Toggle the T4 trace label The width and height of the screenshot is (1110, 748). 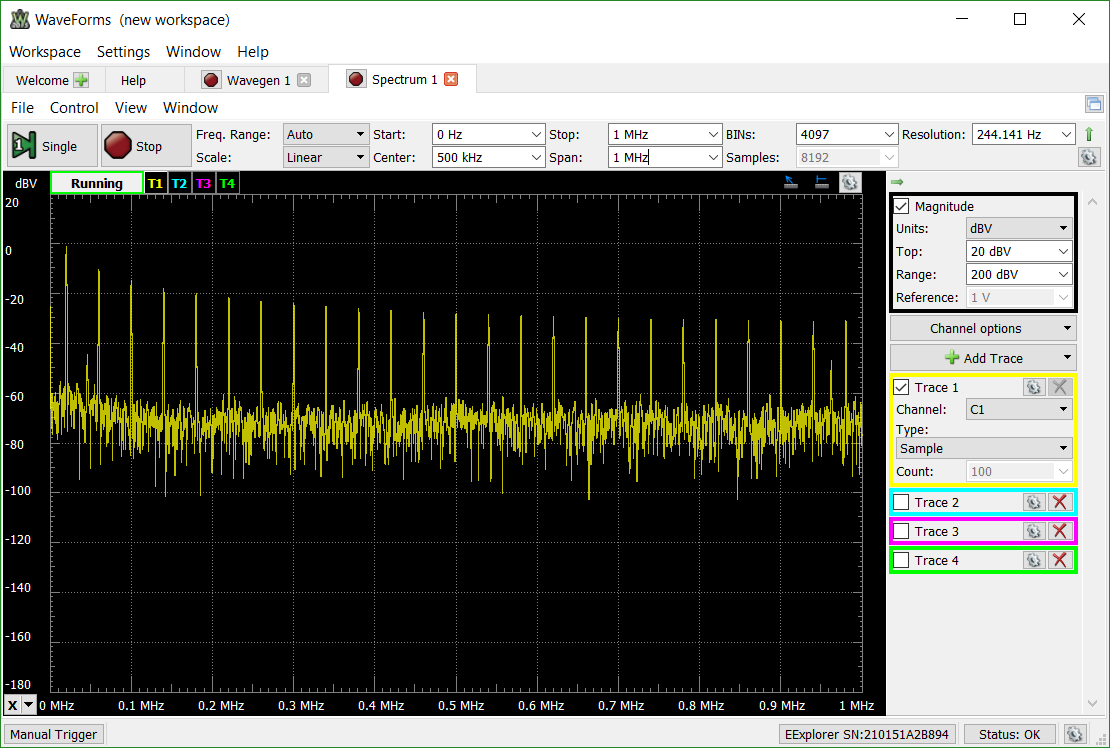coord(227,183)
